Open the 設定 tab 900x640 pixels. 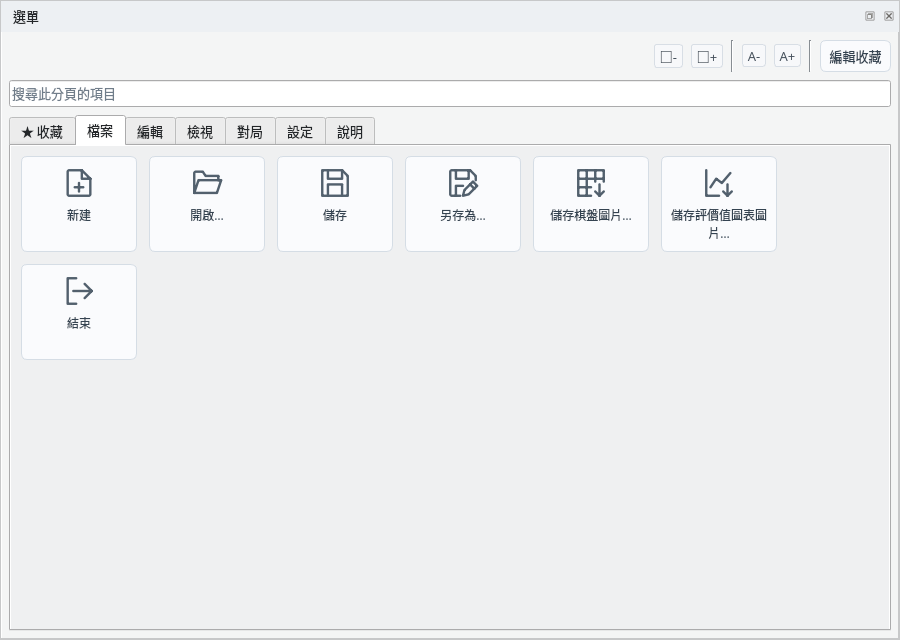pyautogui.click(x=300, y=132)
